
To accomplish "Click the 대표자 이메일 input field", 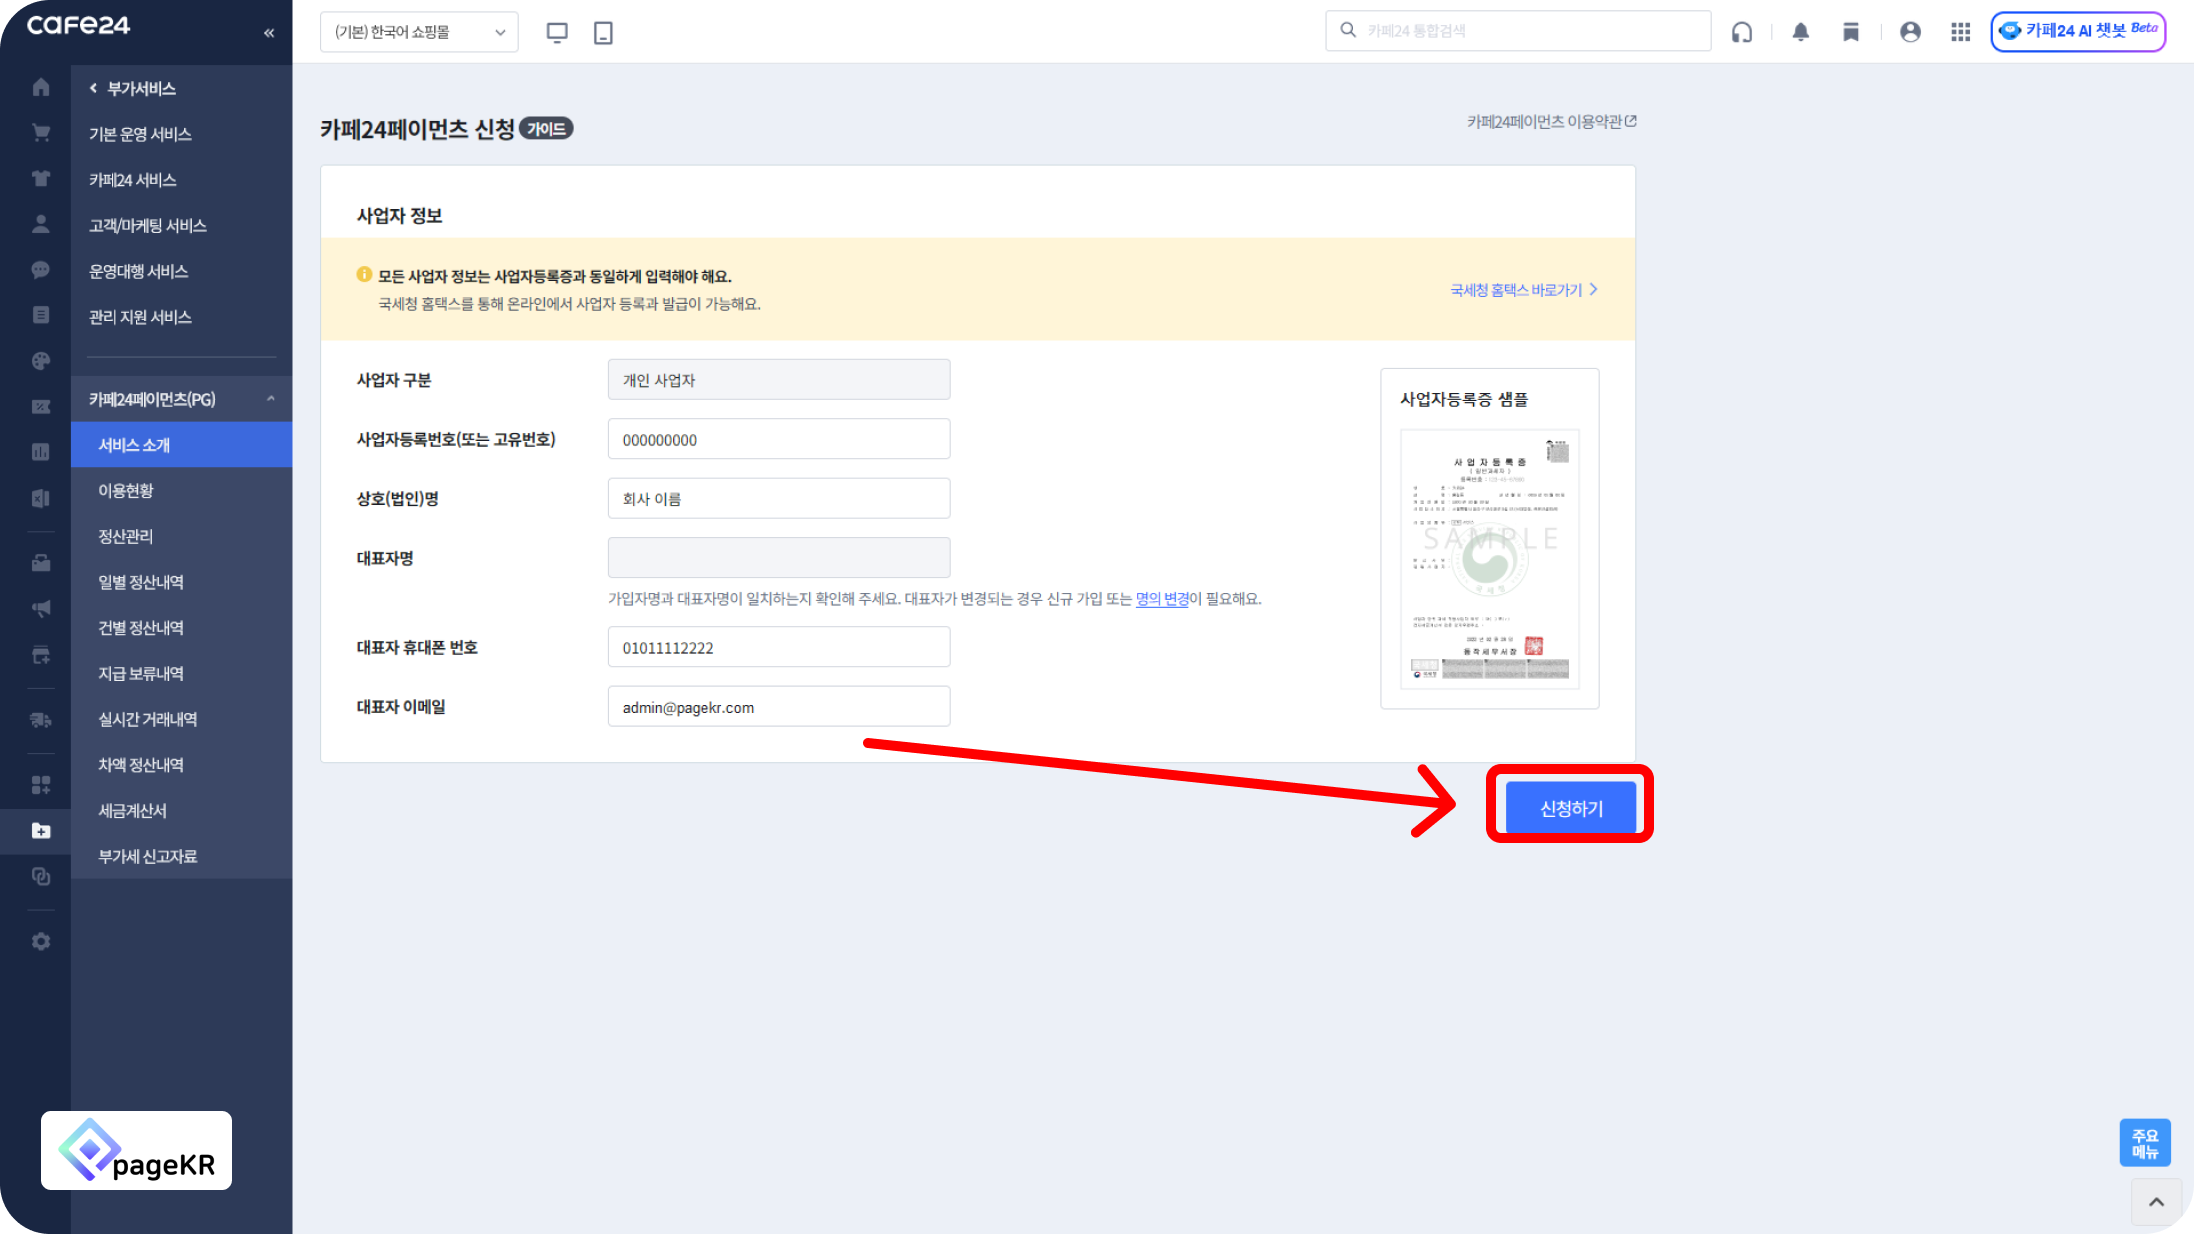I will pyautogui.click(x=778, y=706).
